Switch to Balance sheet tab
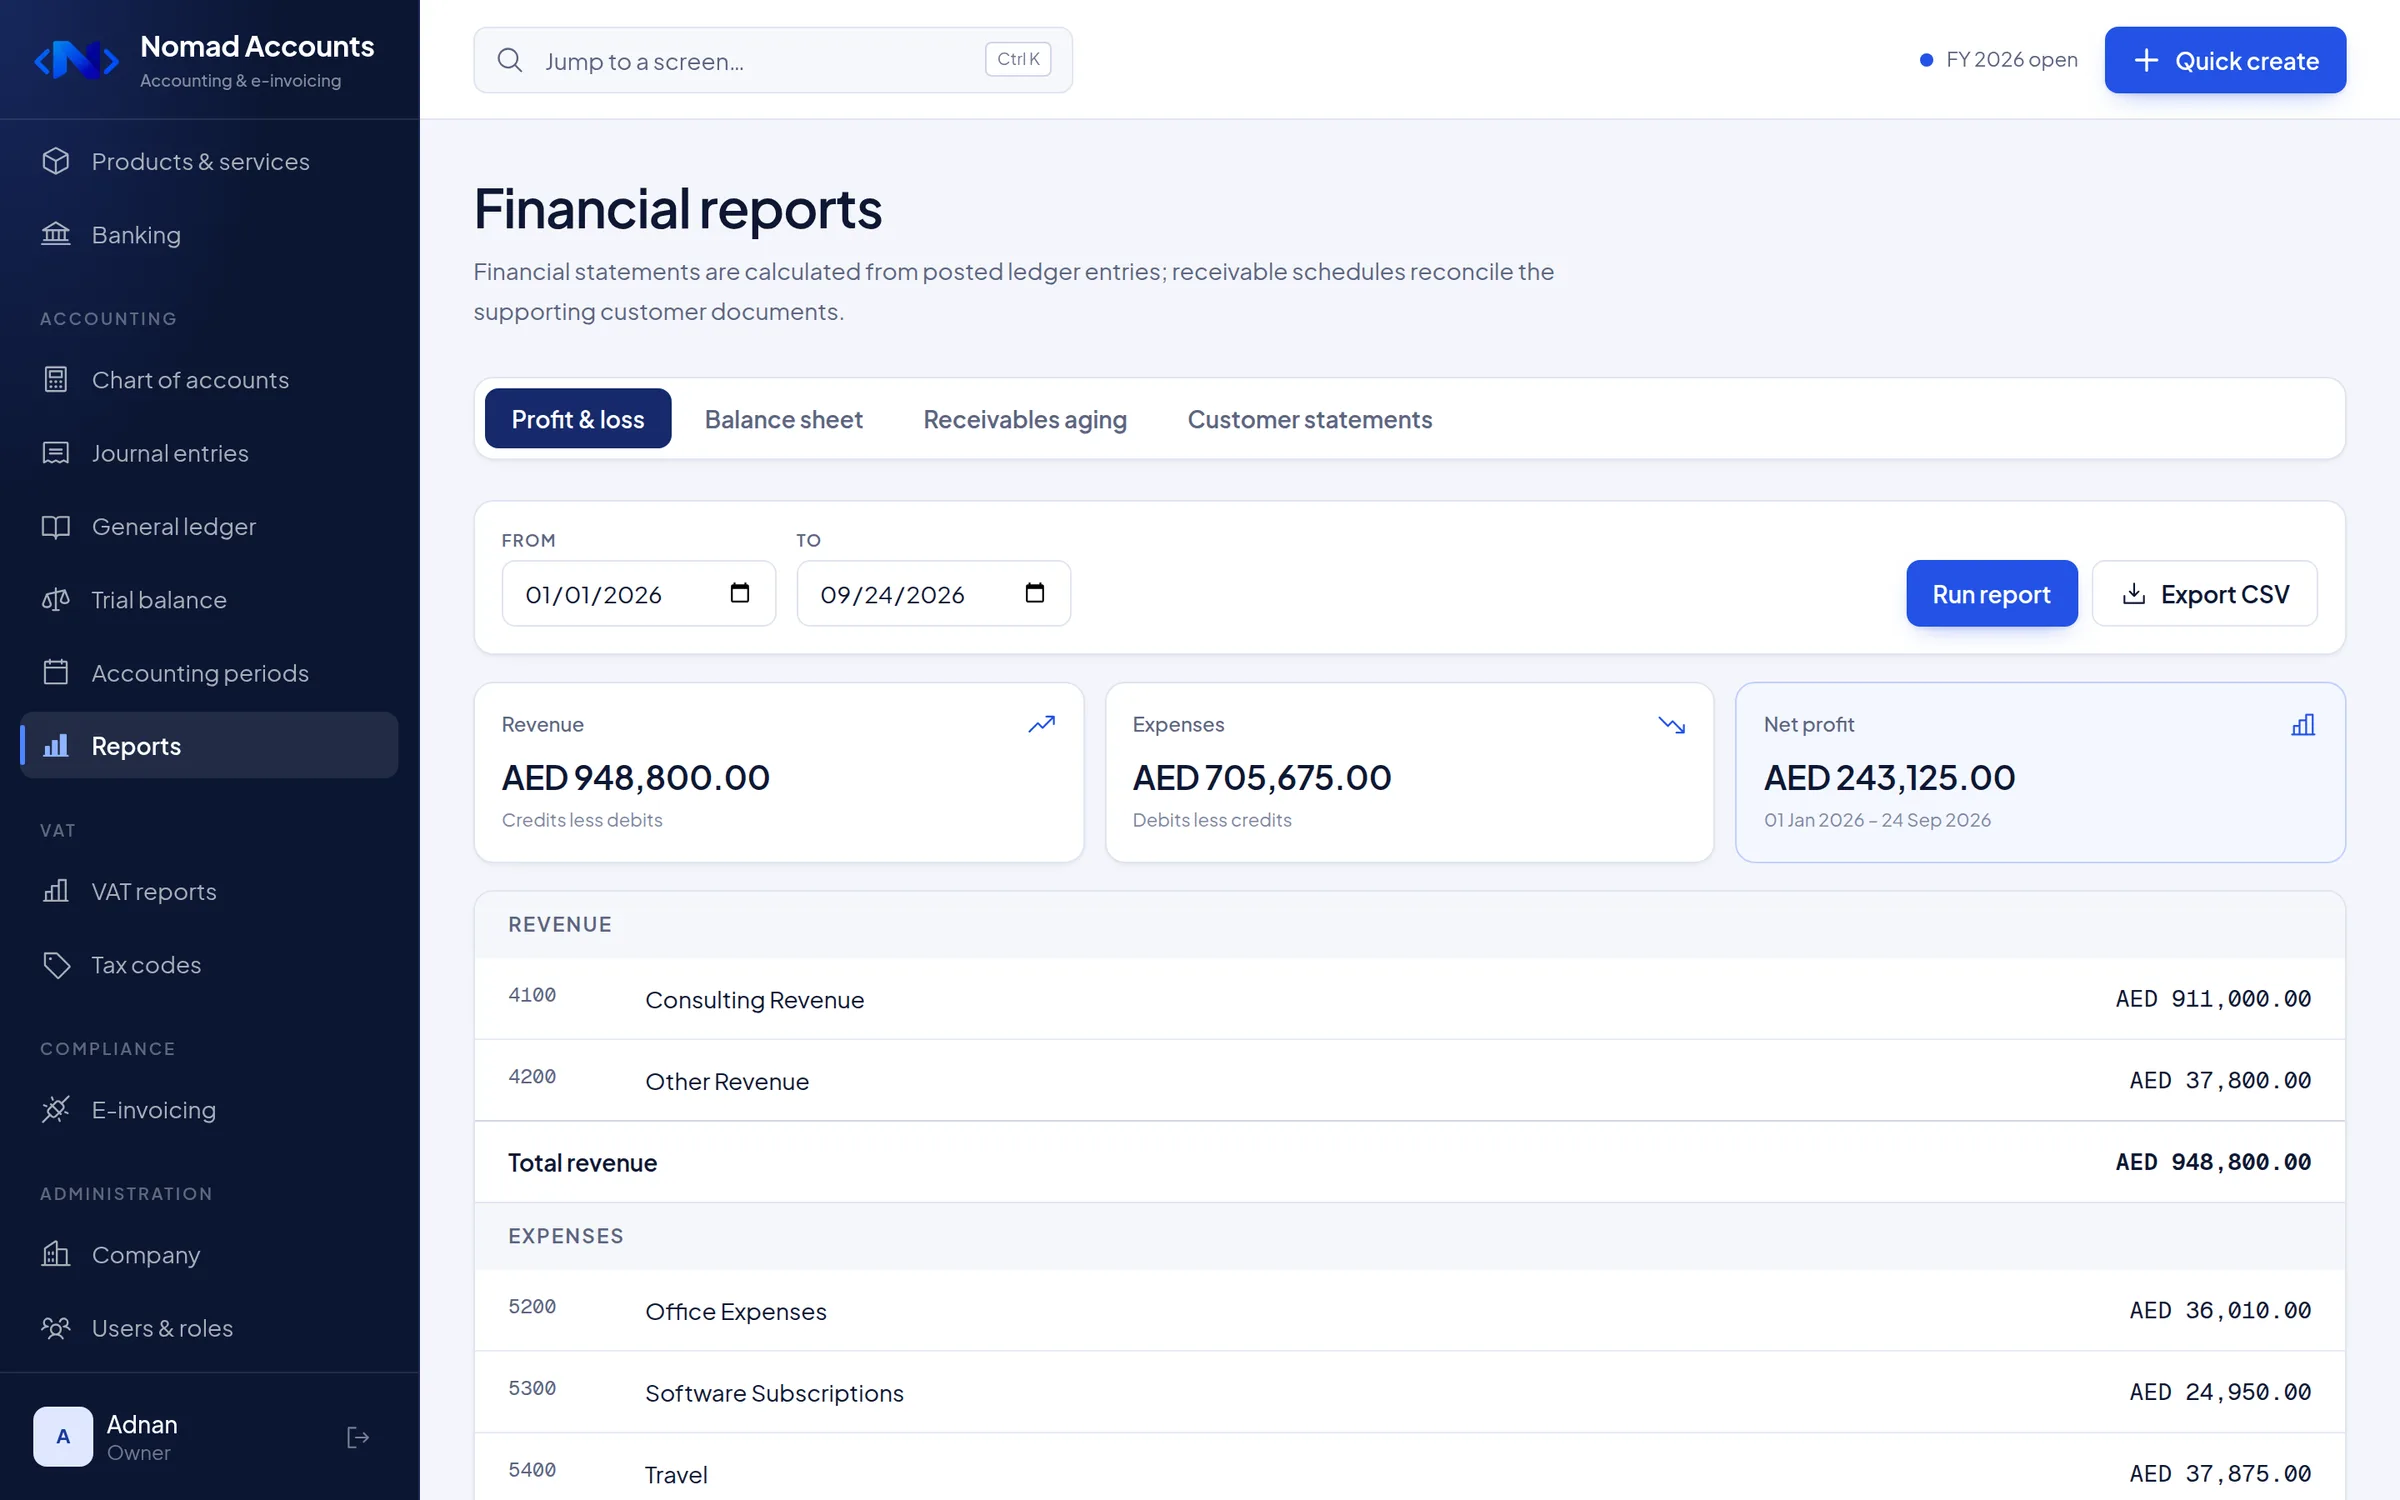 pos(784,419)
